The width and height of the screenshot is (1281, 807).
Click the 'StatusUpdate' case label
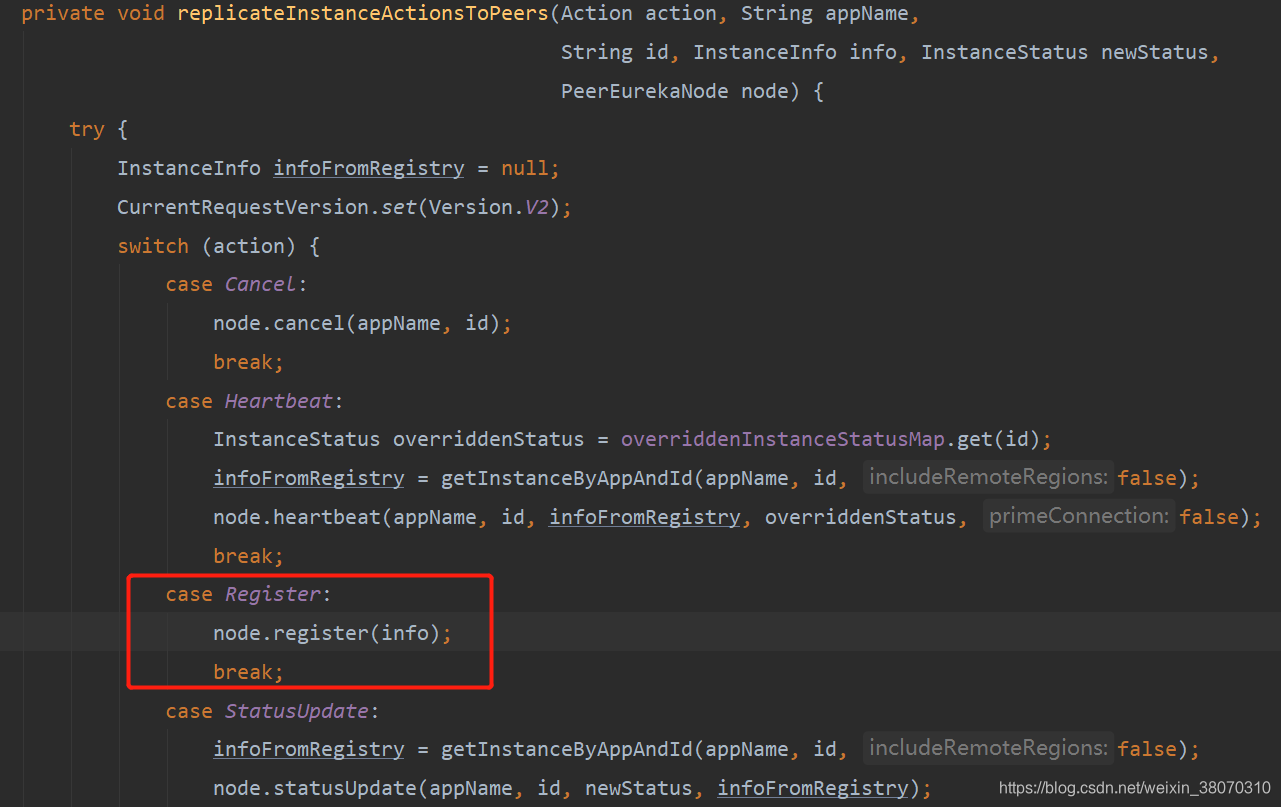296,712
